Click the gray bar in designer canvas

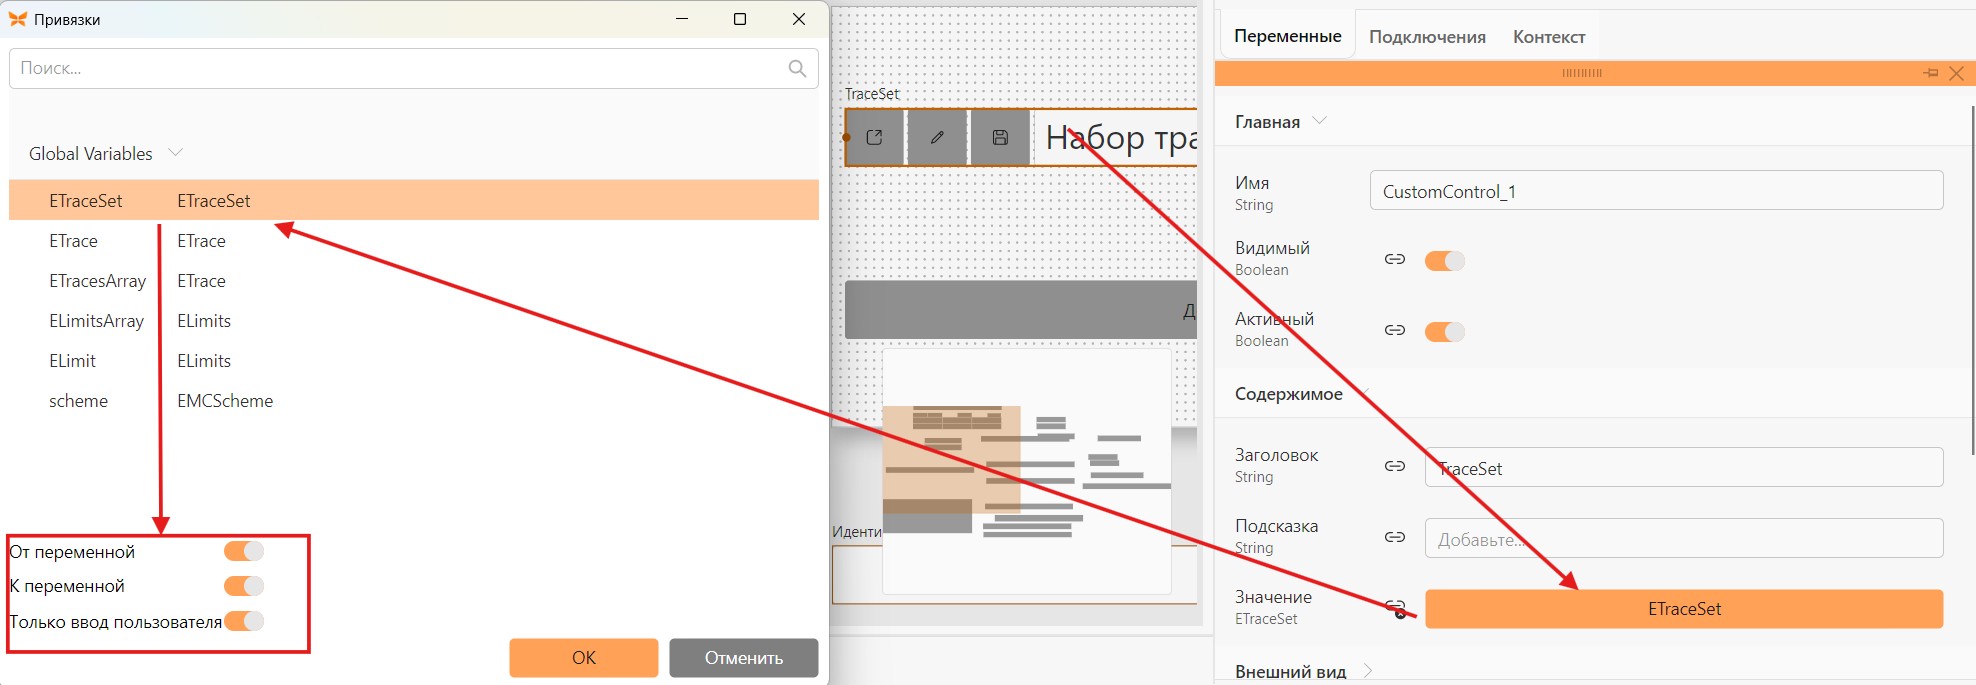[1021, 310]
